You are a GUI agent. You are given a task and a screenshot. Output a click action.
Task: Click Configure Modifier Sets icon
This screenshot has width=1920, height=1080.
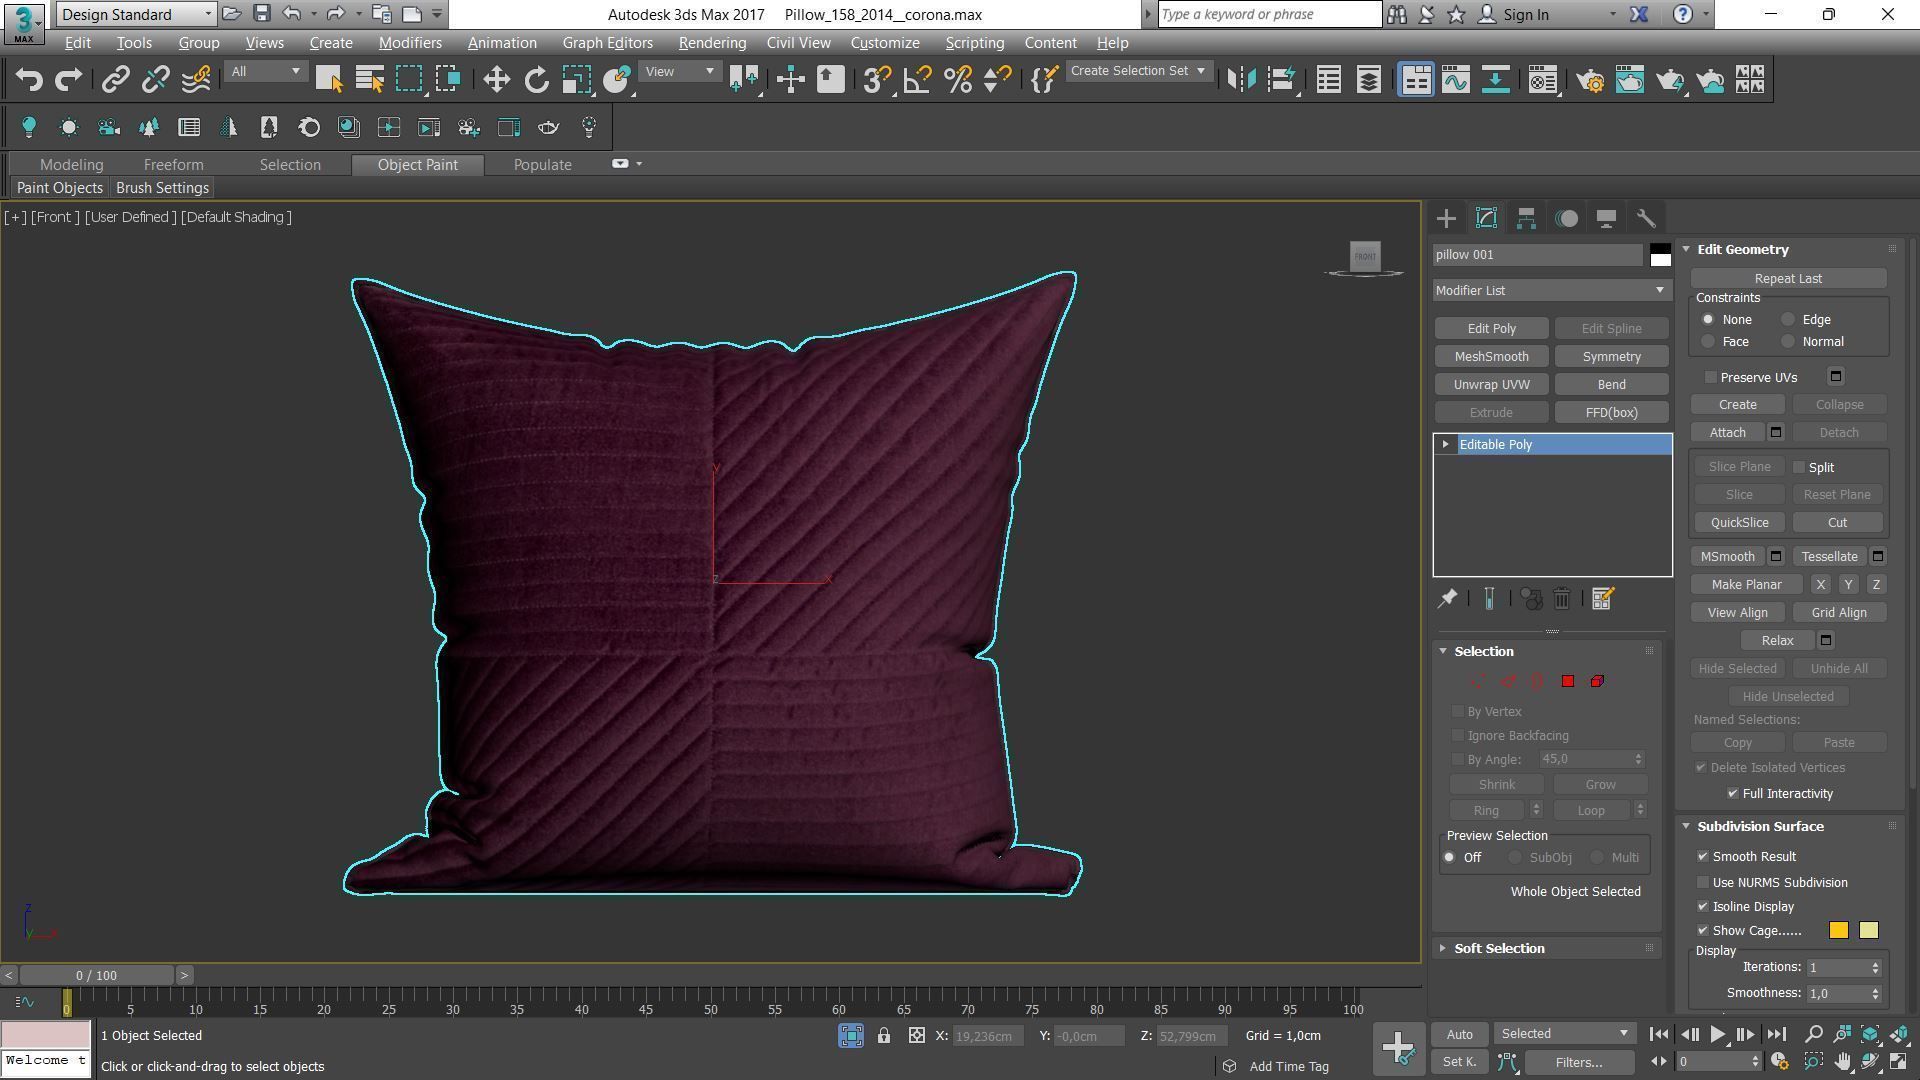1602,599
